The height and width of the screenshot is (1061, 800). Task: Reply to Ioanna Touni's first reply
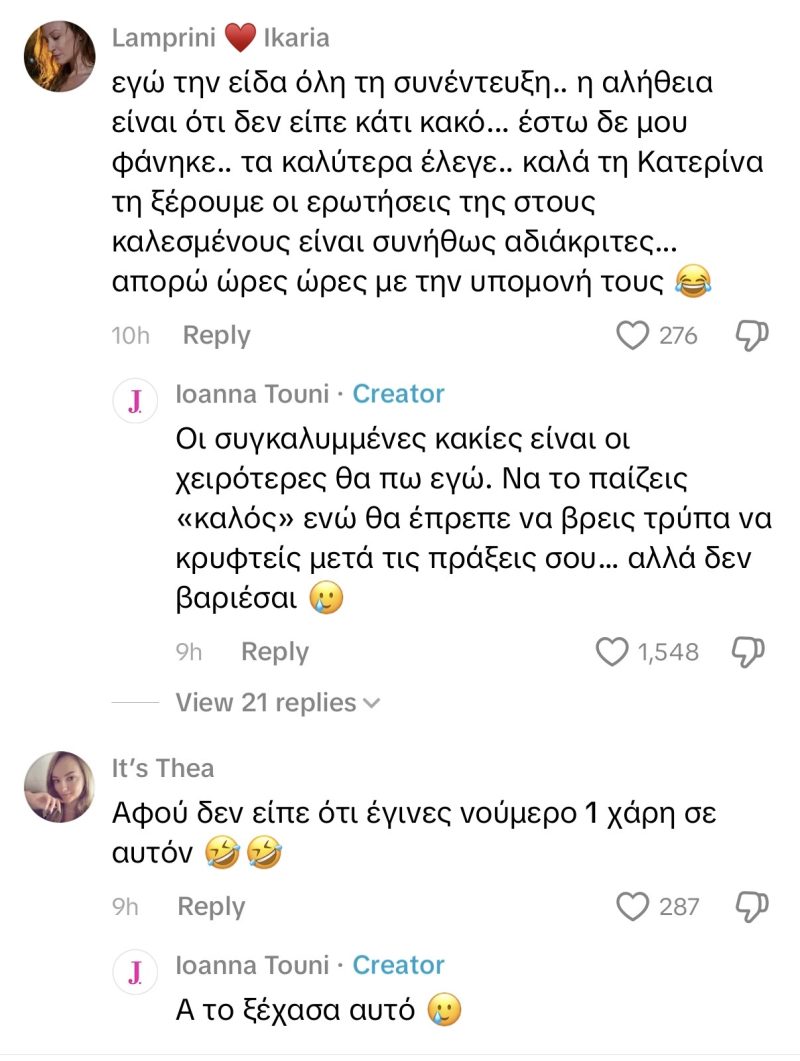(276, 651)
